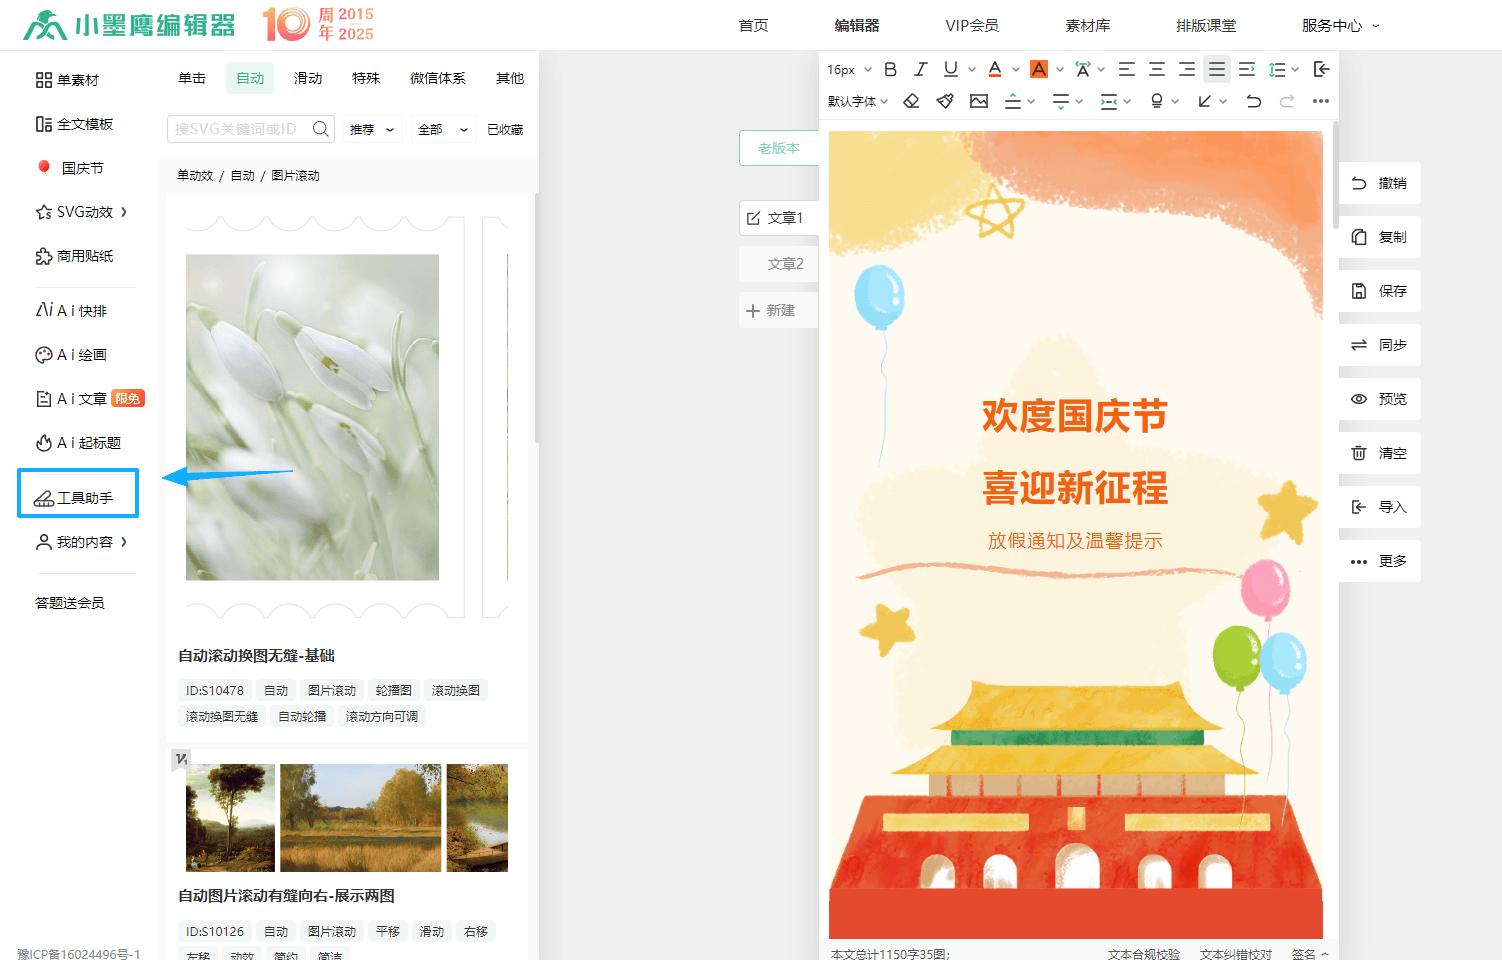Click the 老版本 button
Screen dimensions: 1502x960
(x=778, y=148)
